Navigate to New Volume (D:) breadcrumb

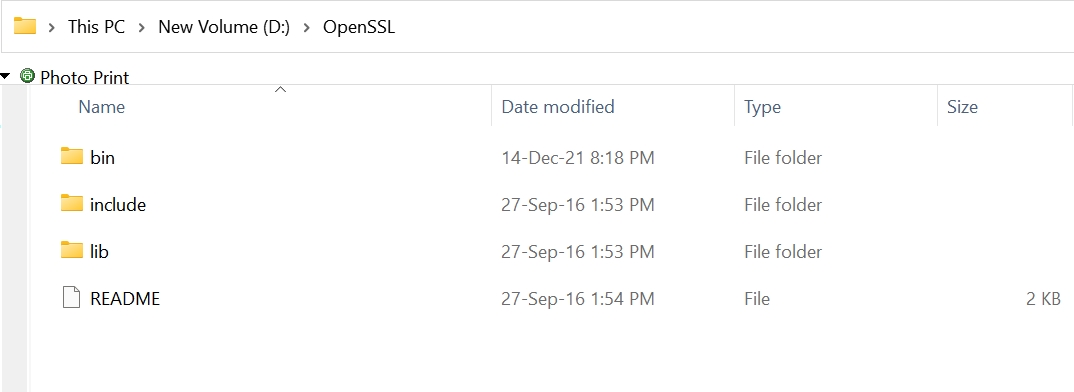pyautogui.click(x=224, y=27)
